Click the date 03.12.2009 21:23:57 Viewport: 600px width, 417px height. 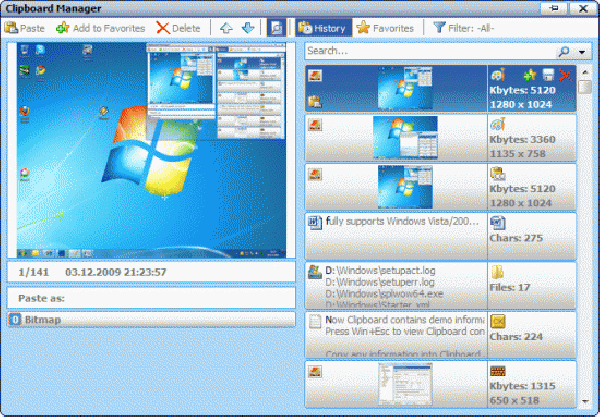tap(115, 272)
